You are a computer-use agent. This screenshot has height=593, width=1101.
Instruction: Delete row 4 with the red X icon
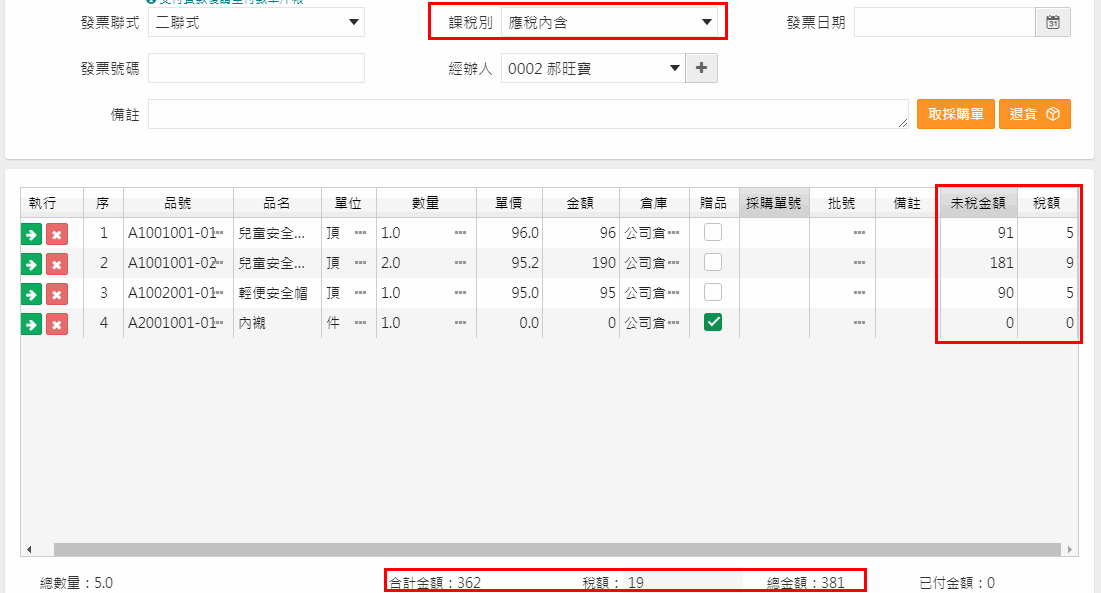pos(57,324)
